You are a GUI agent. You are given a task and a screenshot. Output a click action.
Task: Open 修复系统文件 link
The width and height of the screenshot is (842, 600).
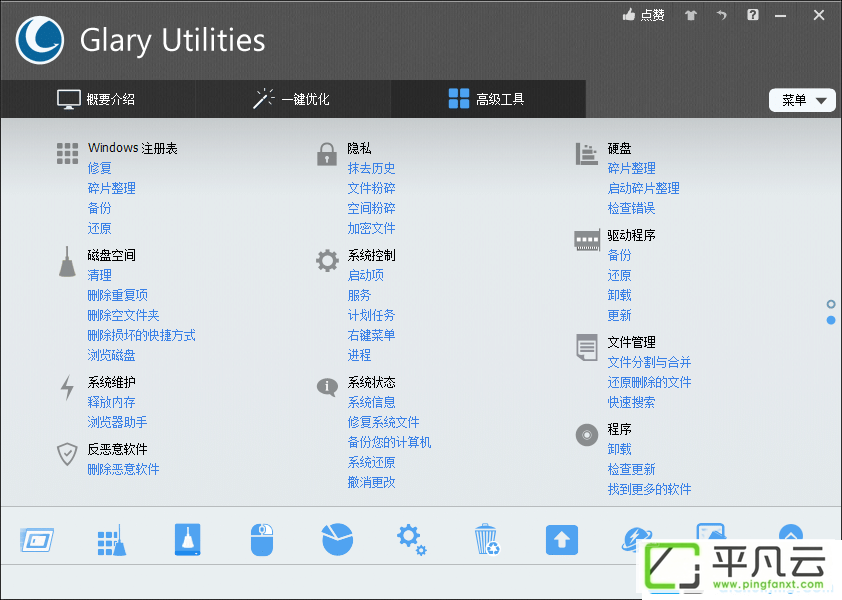[383, 422]
